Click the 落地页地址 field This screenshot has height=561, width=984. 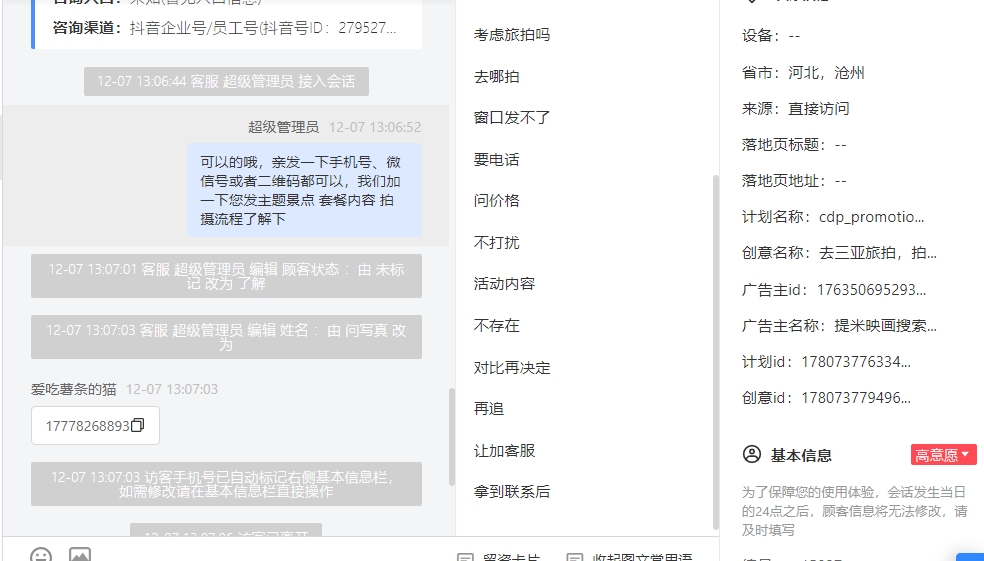794,181
